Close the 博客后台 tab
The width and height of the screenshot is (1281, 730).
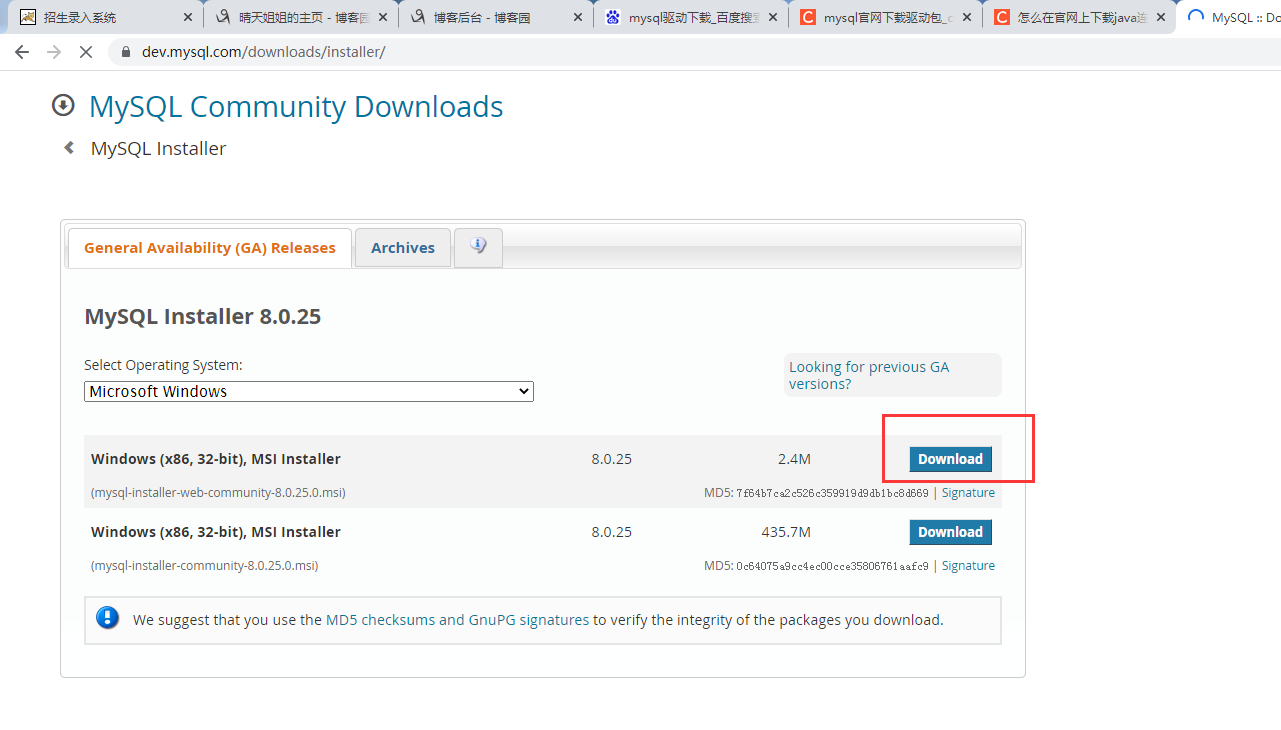577,17
